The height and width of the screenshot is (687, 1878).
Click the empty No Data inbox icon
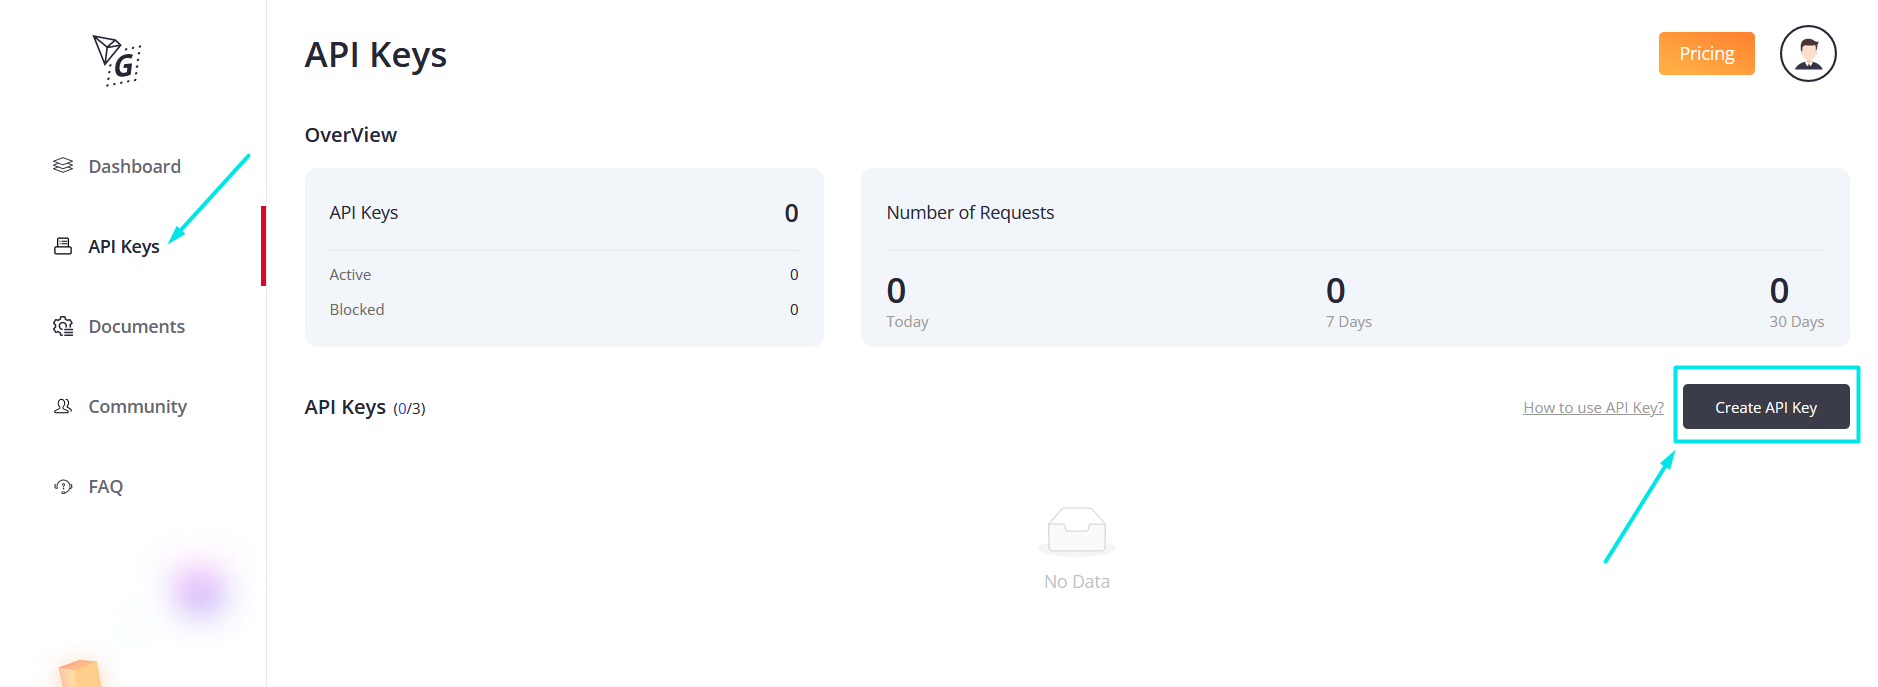point(1077,531)
